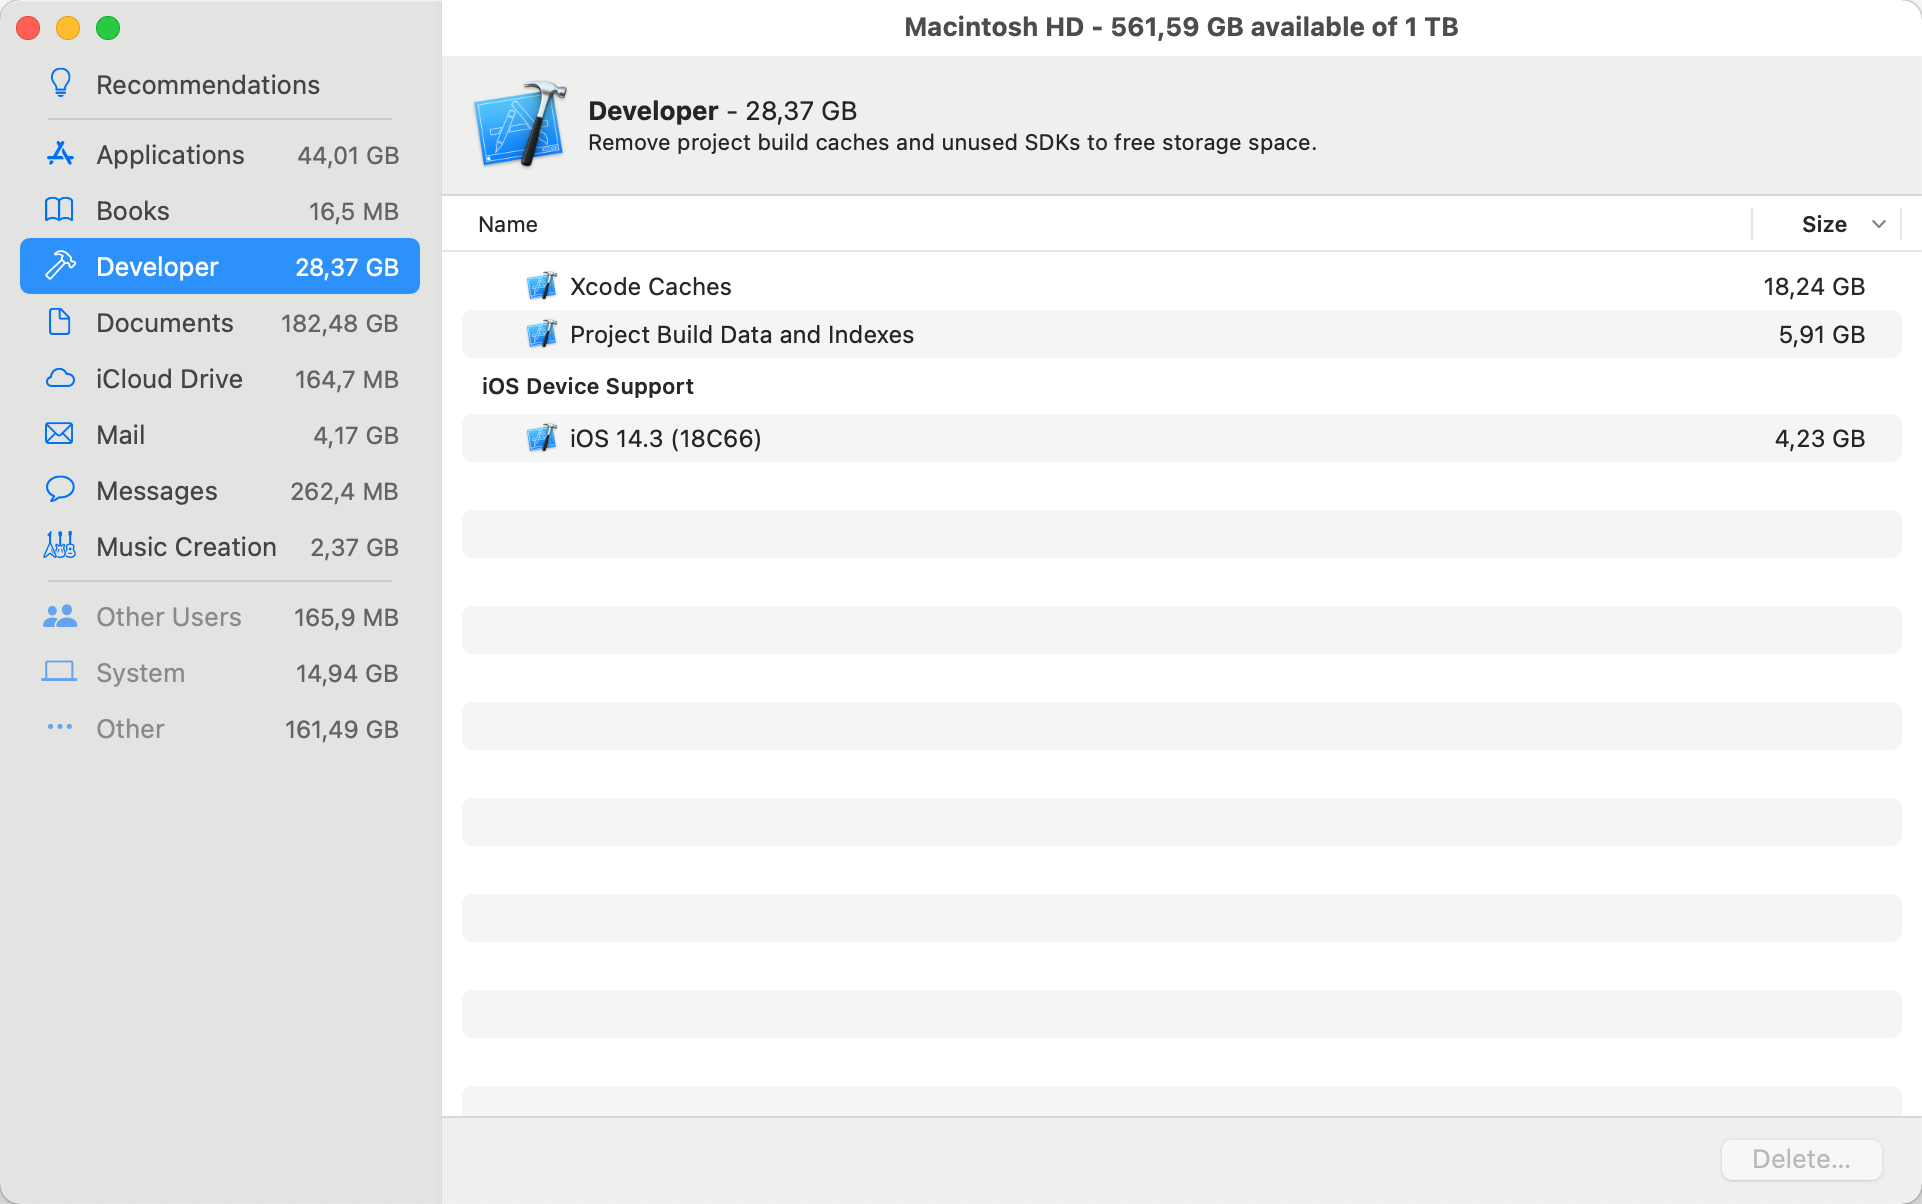Click the Size sort chevron
The image size is (1922, 1204).
coord(1879,224)
